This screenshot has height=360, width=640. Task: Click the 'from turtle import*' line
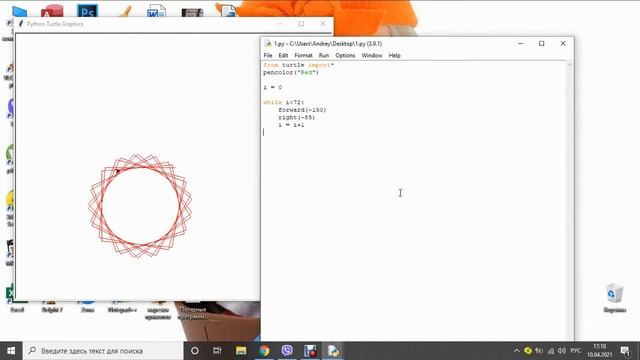(298, 65)
